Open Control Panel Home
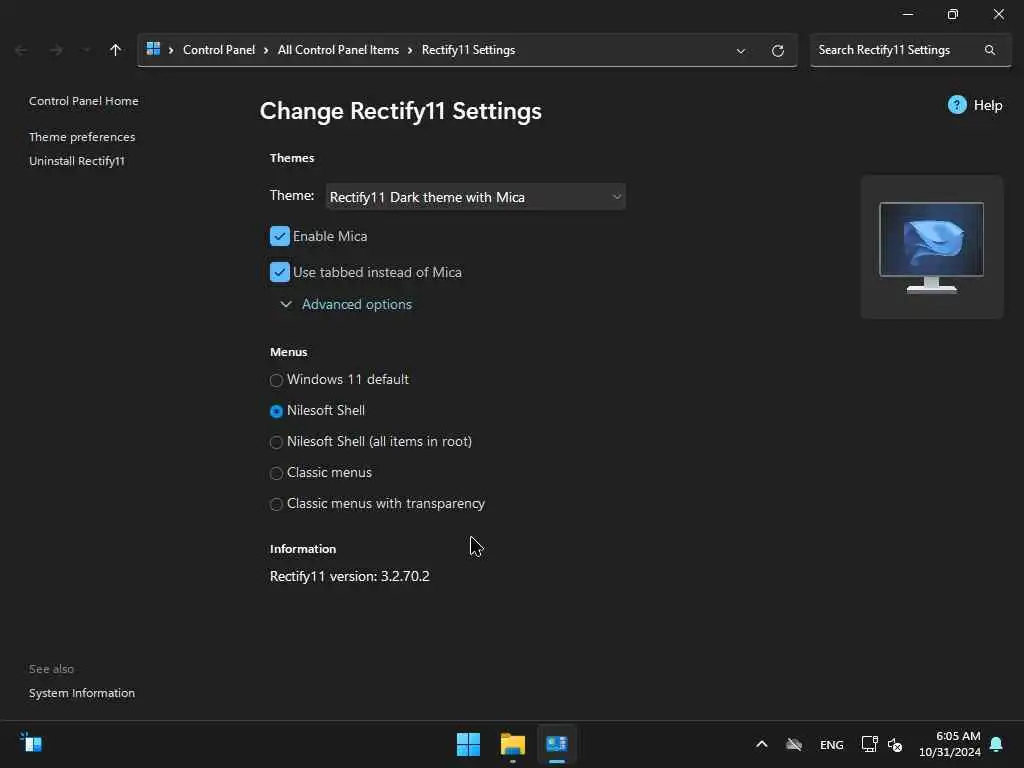 (x=84, y=101)
